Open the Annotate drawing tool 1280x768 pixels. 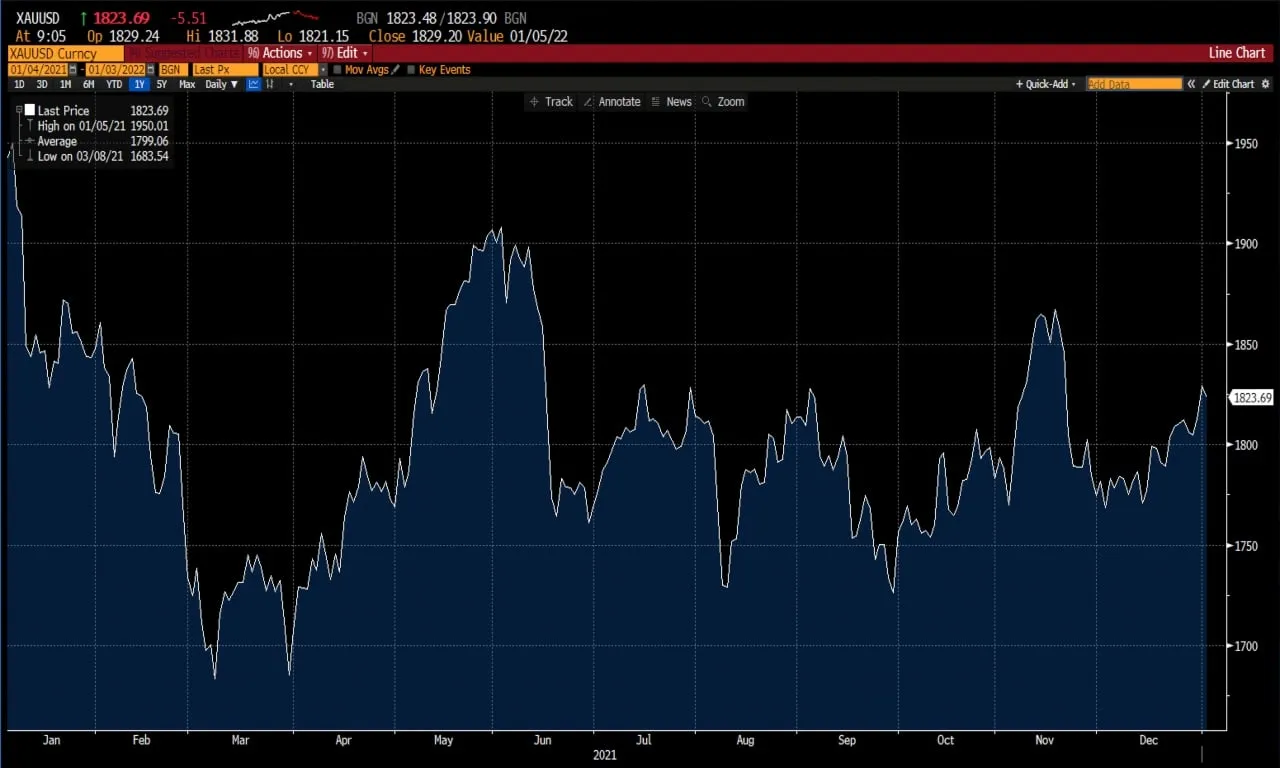613,101
